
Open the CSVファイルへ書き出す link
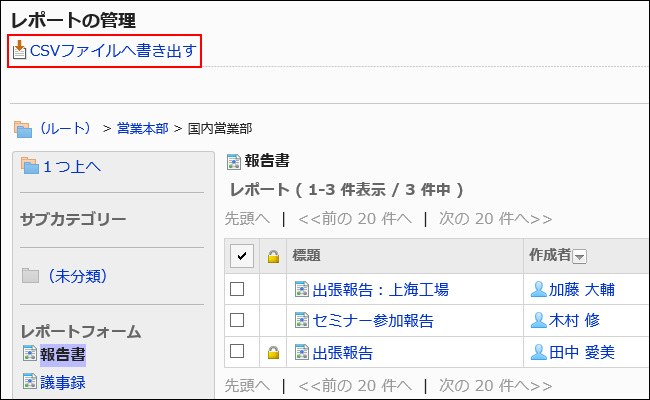pos(113,51)
